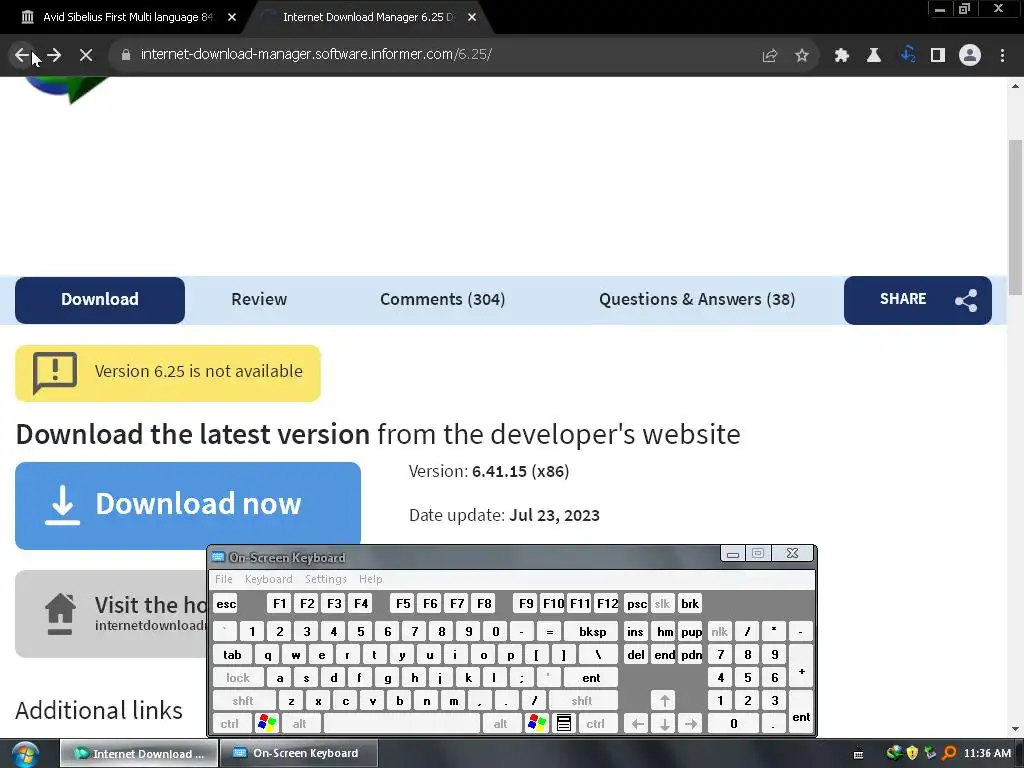Click the blue download extension icon in toolbar
1024x768 pixels.
coord(908,55)
